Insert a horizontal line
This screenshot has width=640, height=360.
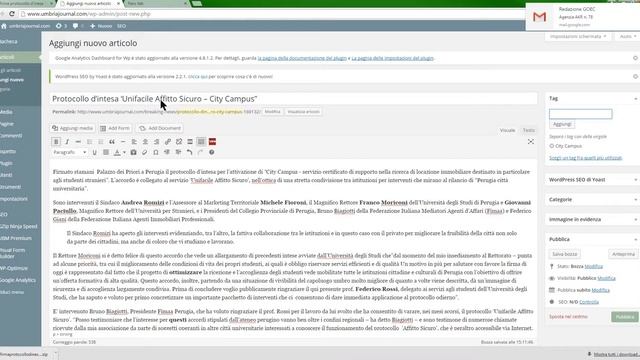(x=123, y=142)
